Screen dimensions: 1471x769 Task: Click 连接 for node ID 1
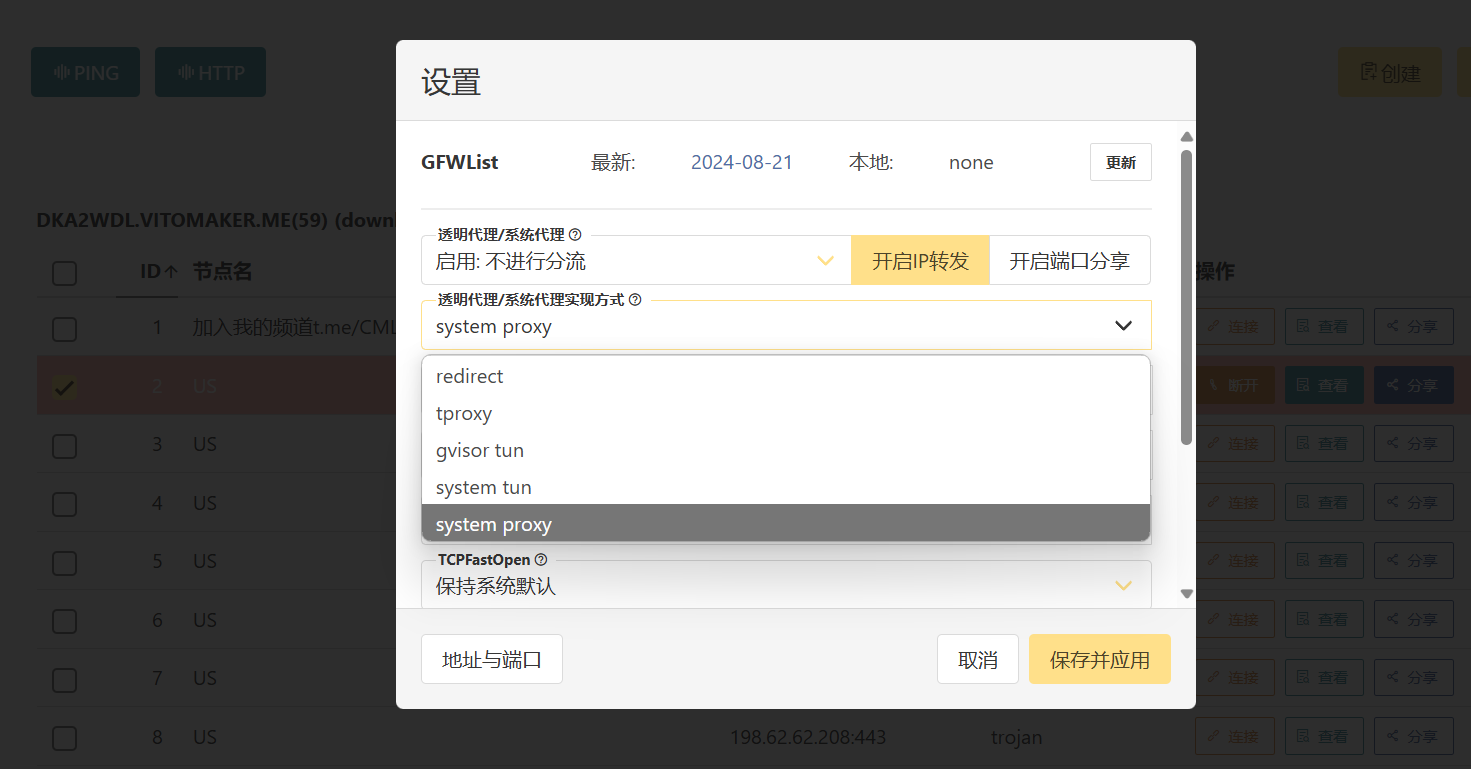tap(1234, 326)
